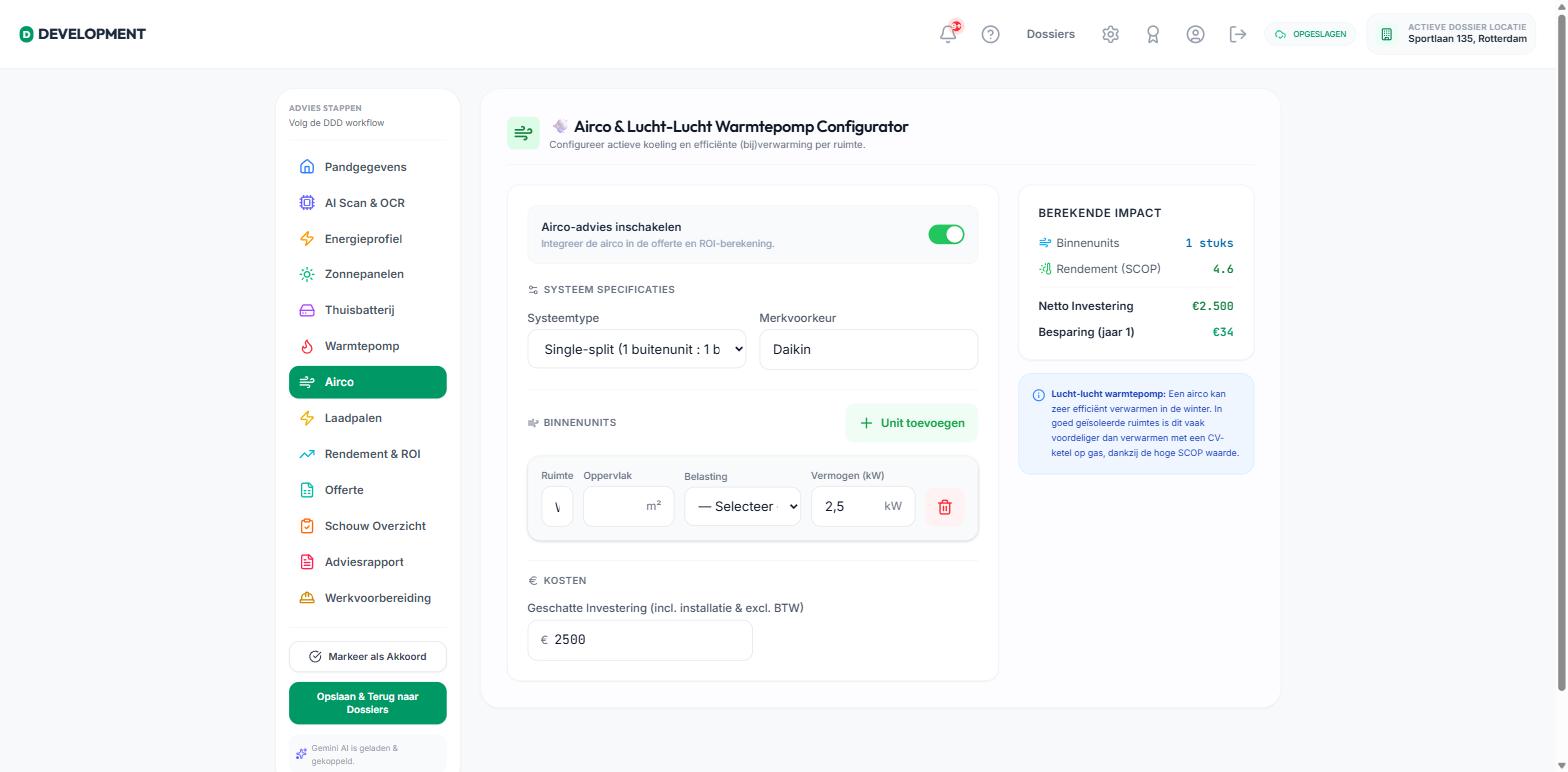Click the award badge icon in header
Viewport: 1568px width, 772px height.
coord(1153,34)
